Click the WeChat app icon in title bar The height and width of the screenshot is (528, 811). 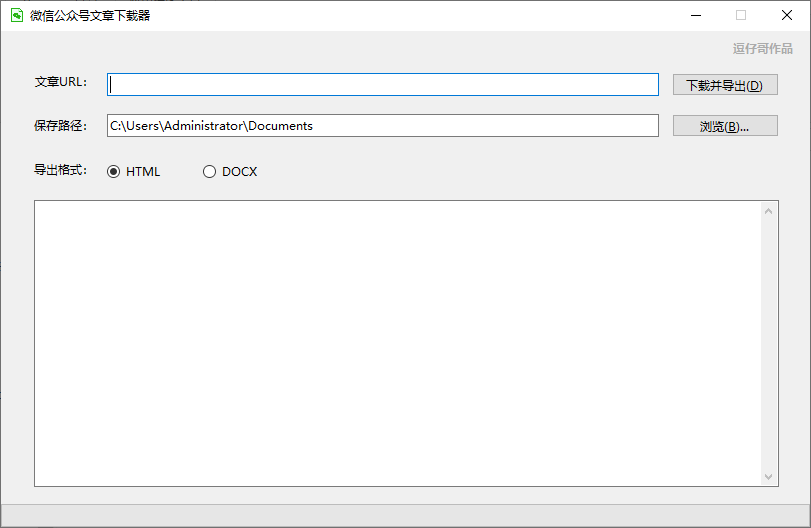(17, 15)
